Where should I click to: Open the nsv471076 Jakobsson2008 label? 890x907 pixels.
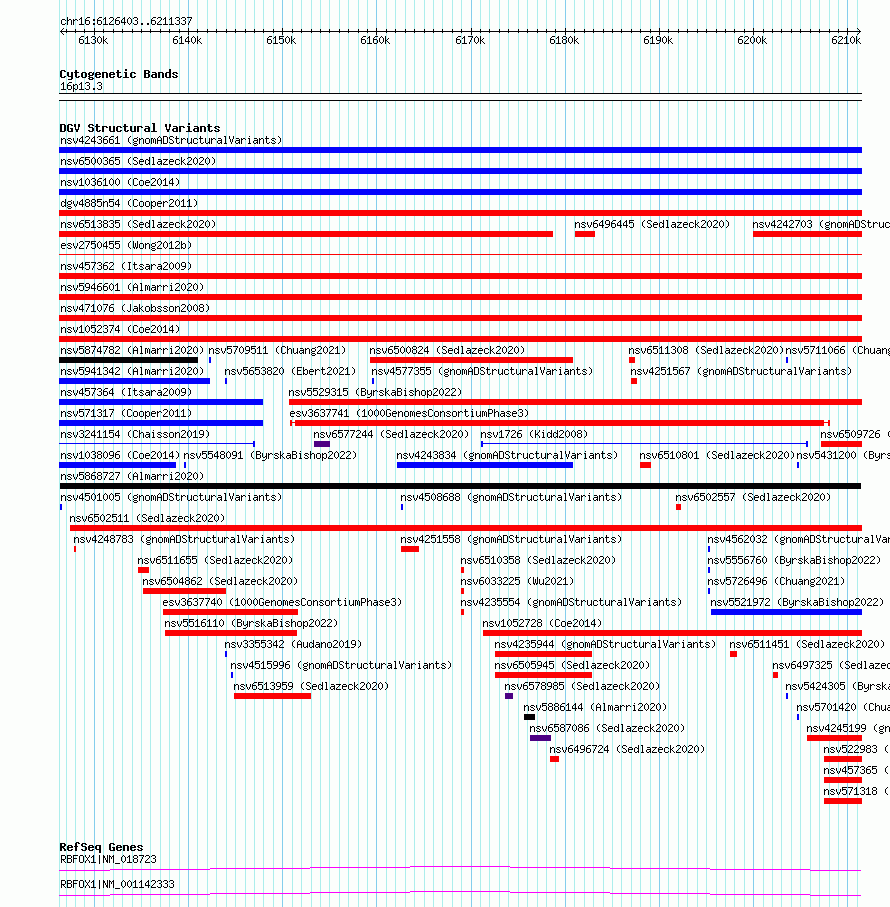135,308
